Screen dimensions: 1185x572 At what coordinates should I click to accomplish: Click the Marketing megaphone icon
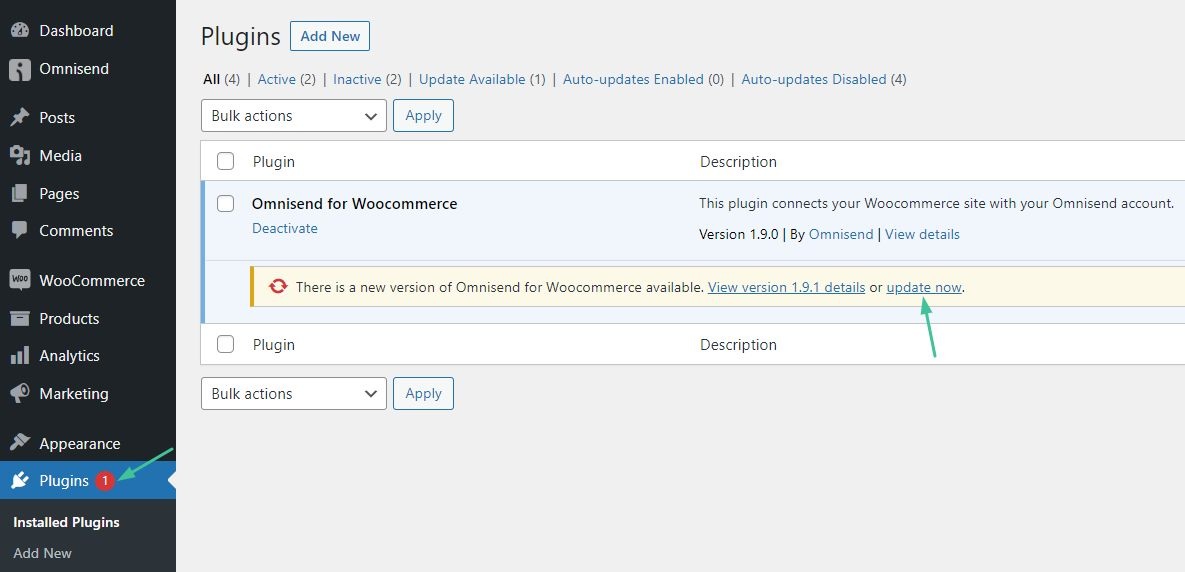(20, 394)
